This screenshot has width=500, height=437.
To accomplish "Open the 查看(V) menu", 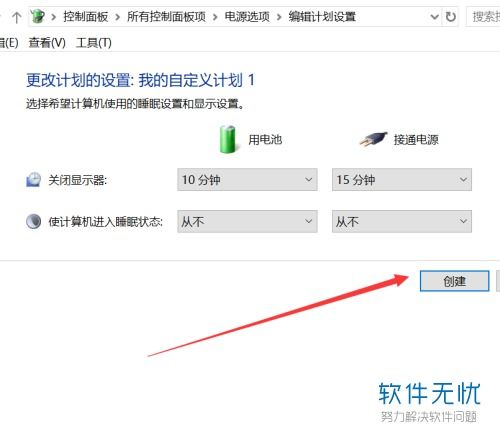I will coord(47,42).
